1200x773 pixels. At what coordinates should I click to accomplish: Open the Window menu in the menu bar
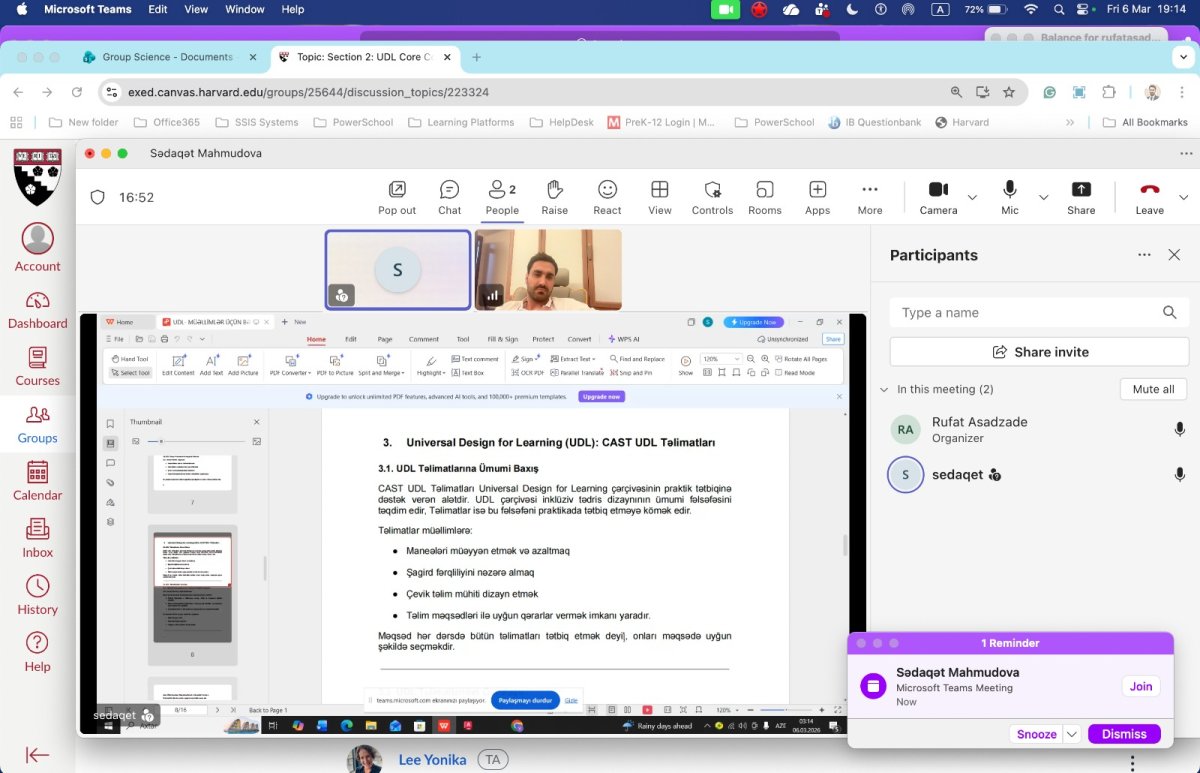(x=245, y=9)
